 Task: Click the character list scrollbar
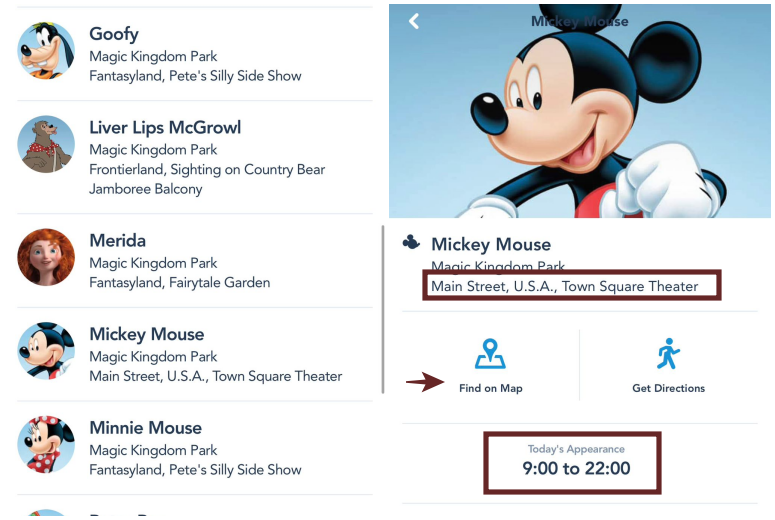384,310
